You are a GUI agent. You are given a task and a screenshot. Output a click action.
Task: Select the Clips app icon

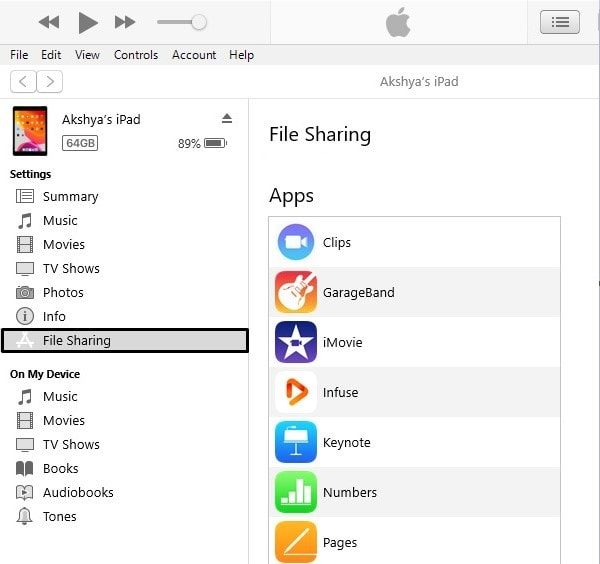click(296, 242)
